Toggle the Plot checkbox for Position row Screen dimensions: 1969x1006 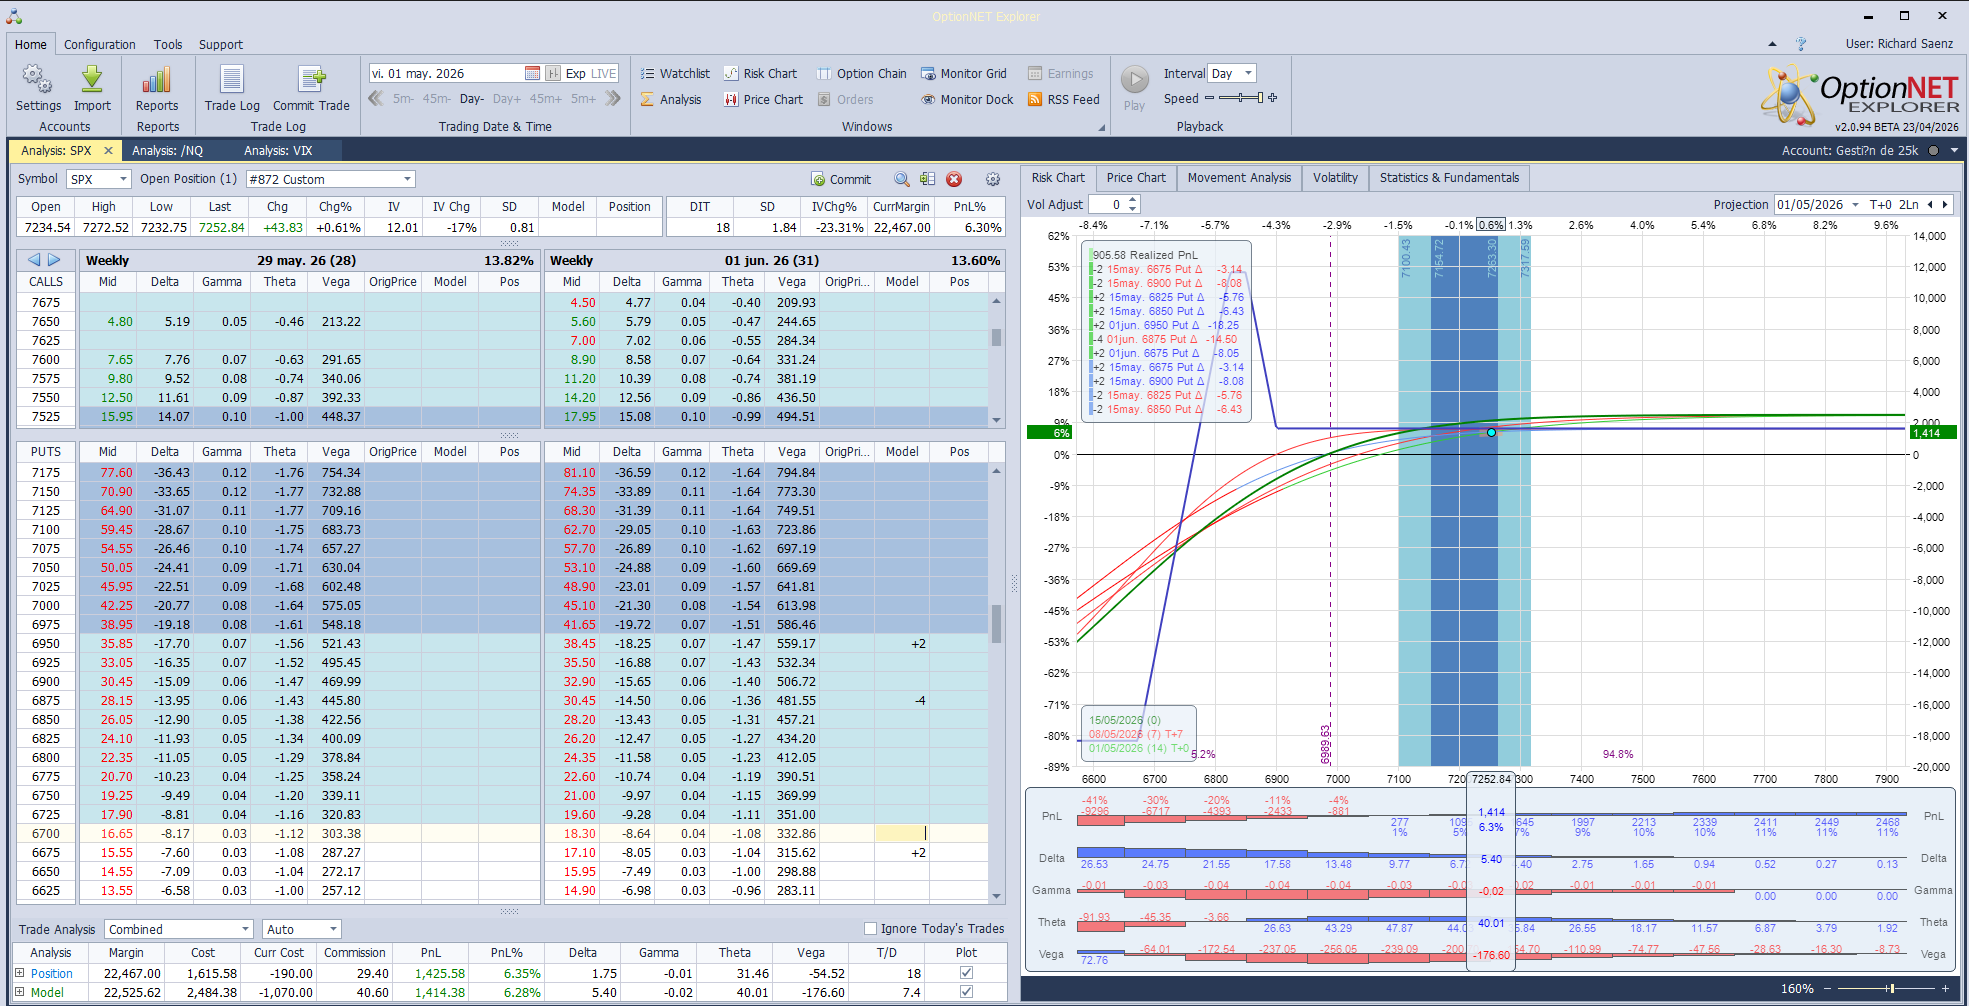[966, 972]
